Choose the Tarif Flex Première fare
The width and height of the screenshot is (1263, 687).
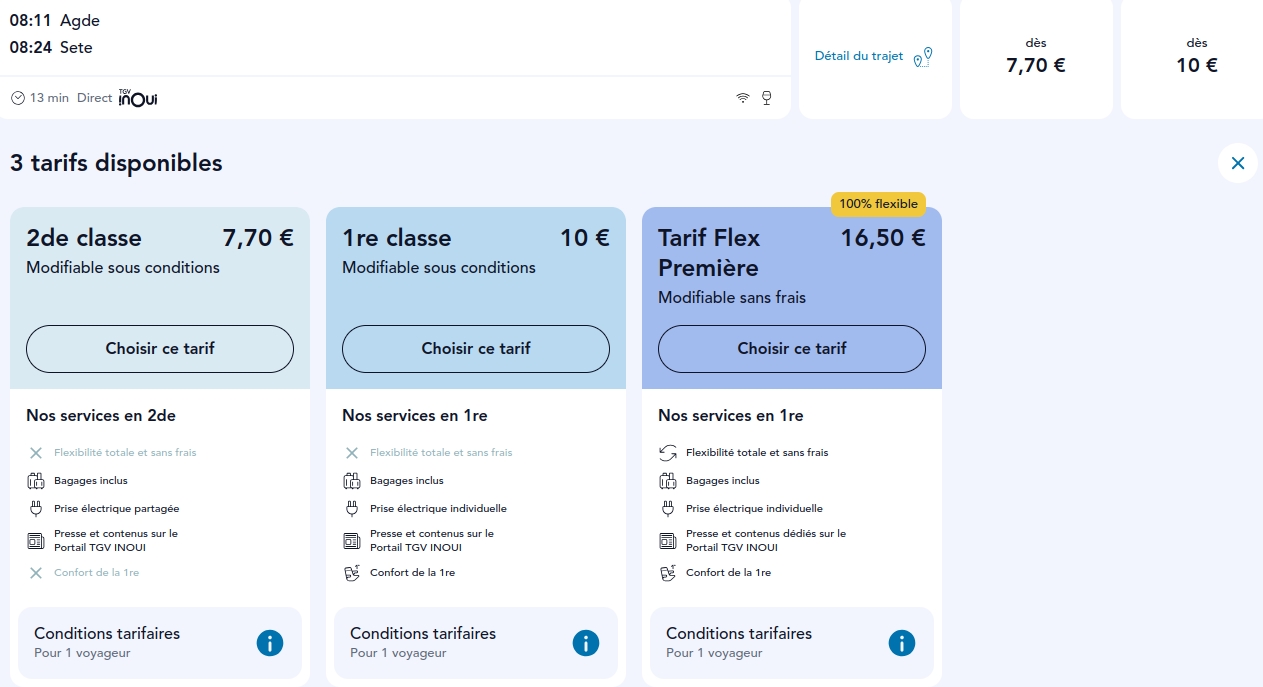pos(791,348)
